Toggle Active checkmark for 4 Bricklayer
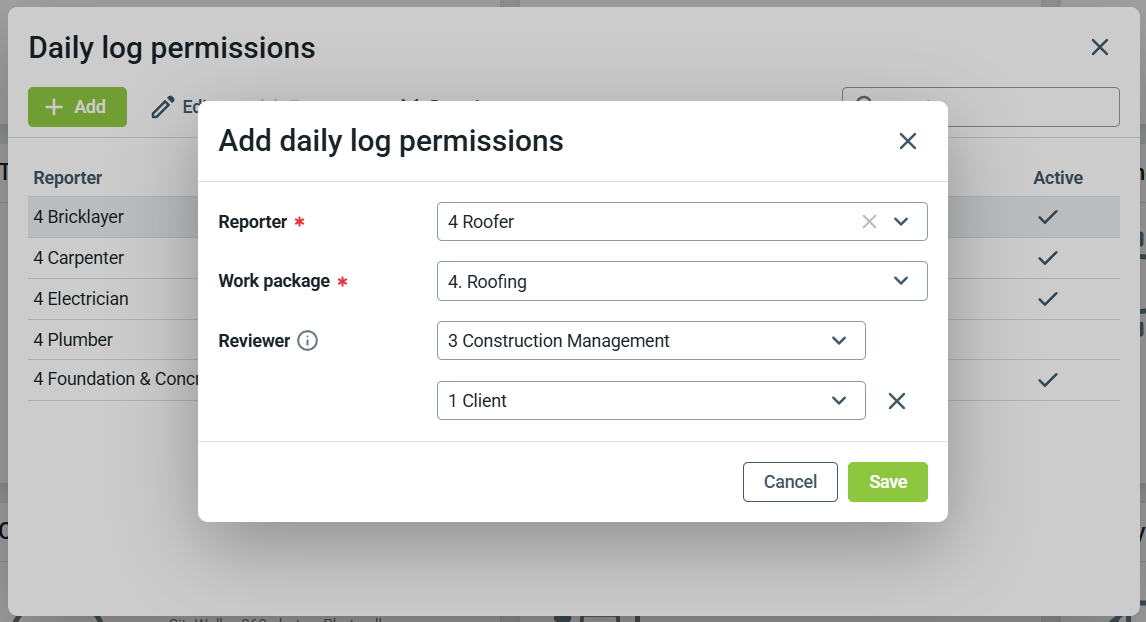The height and width of the screenshot is (622, 1146). click(x=1047, y=217)
